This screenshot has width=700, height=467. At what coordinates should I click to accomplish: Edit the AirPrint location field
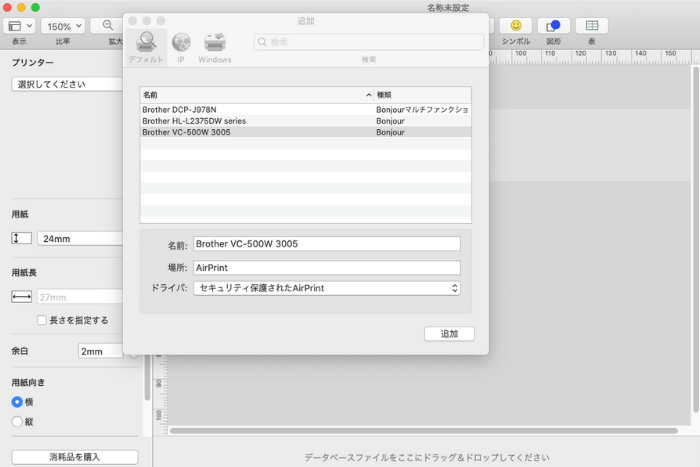pos(327,267)
